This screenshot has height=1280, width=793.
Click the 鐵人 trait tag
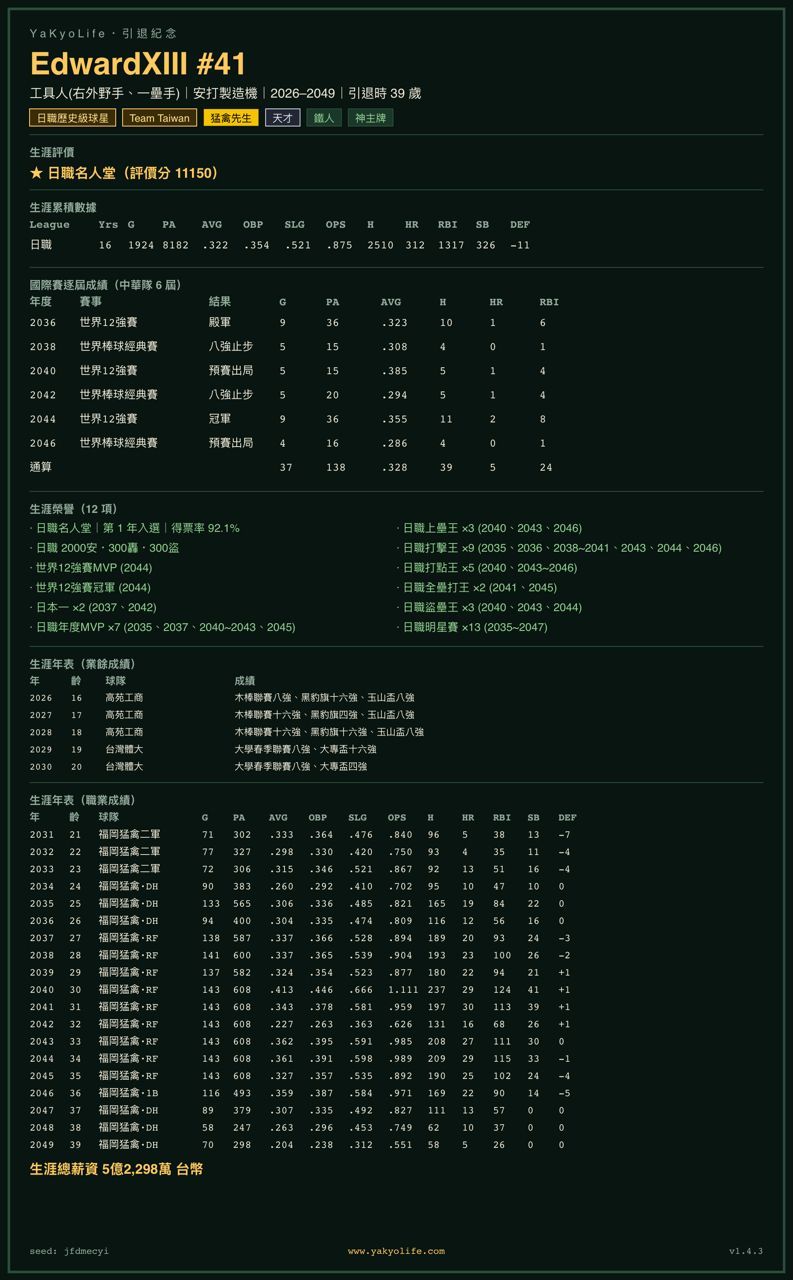[x=324, y=118]
